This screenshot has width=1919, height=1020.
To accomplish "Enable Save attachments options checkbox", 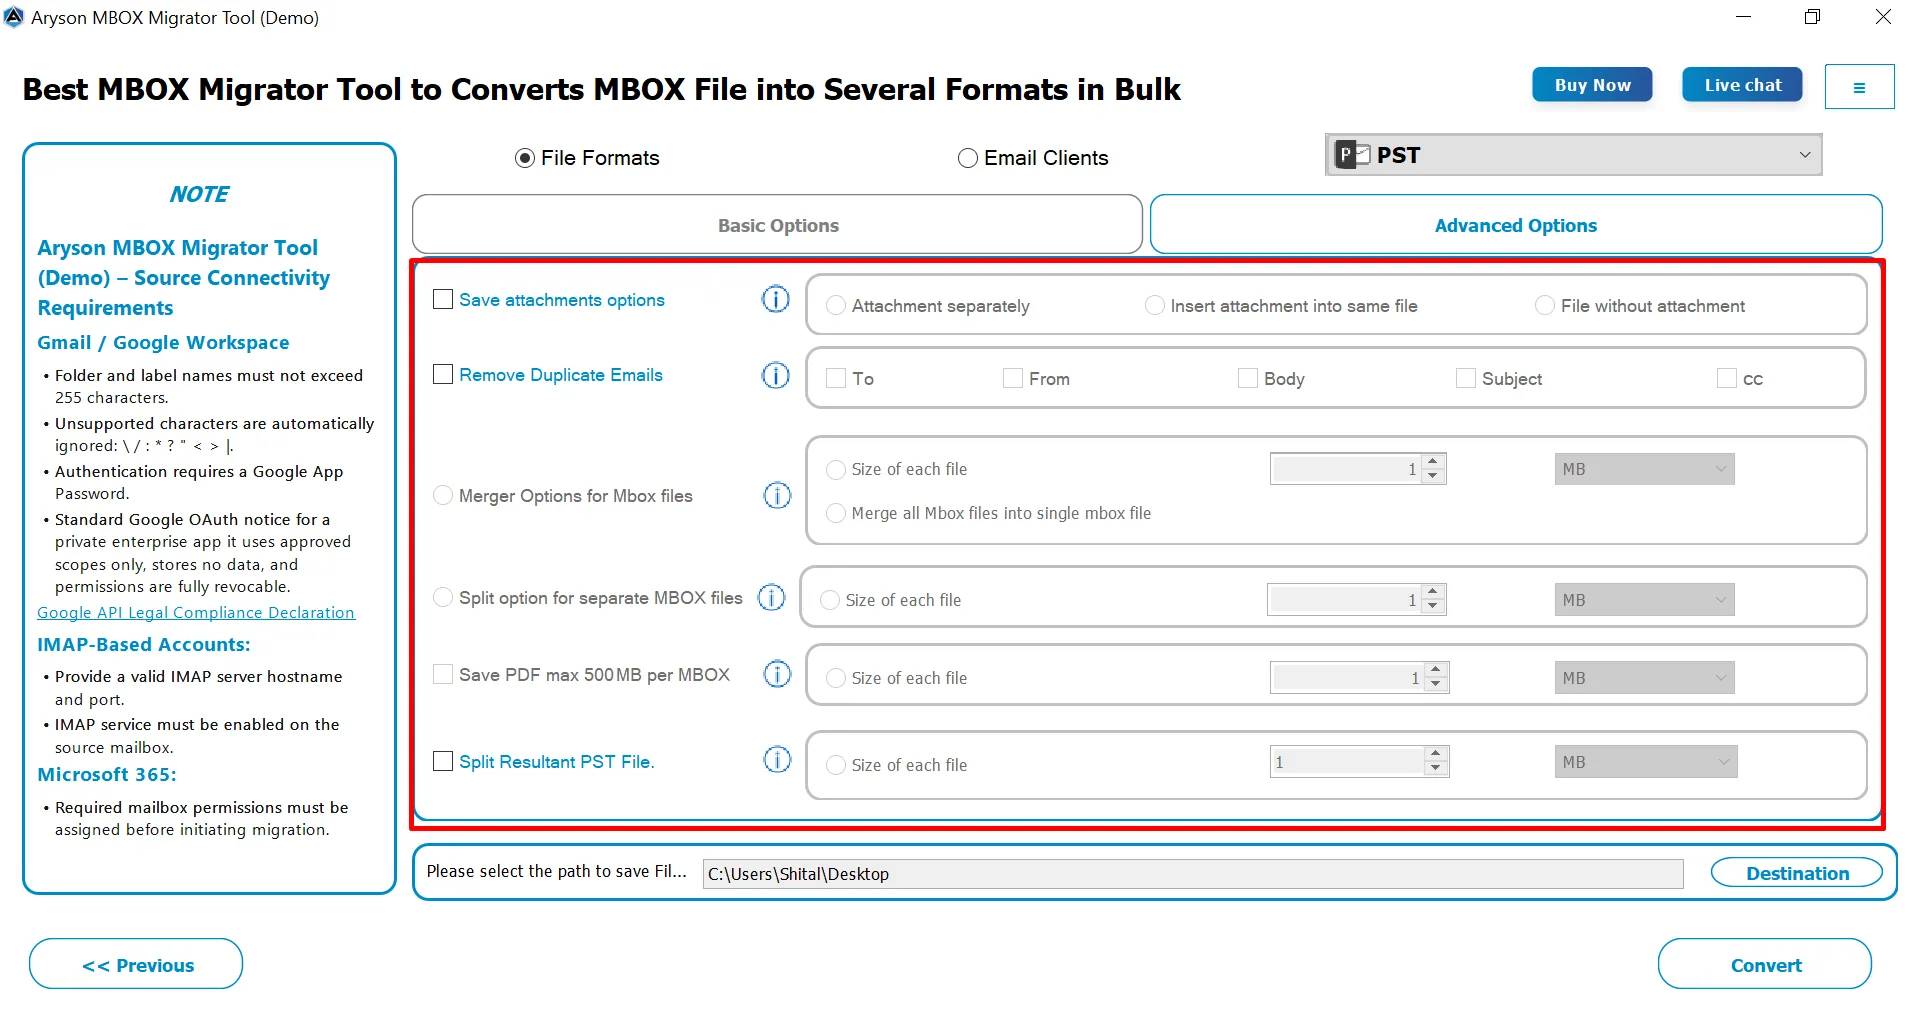I will [x=443, y=299].
